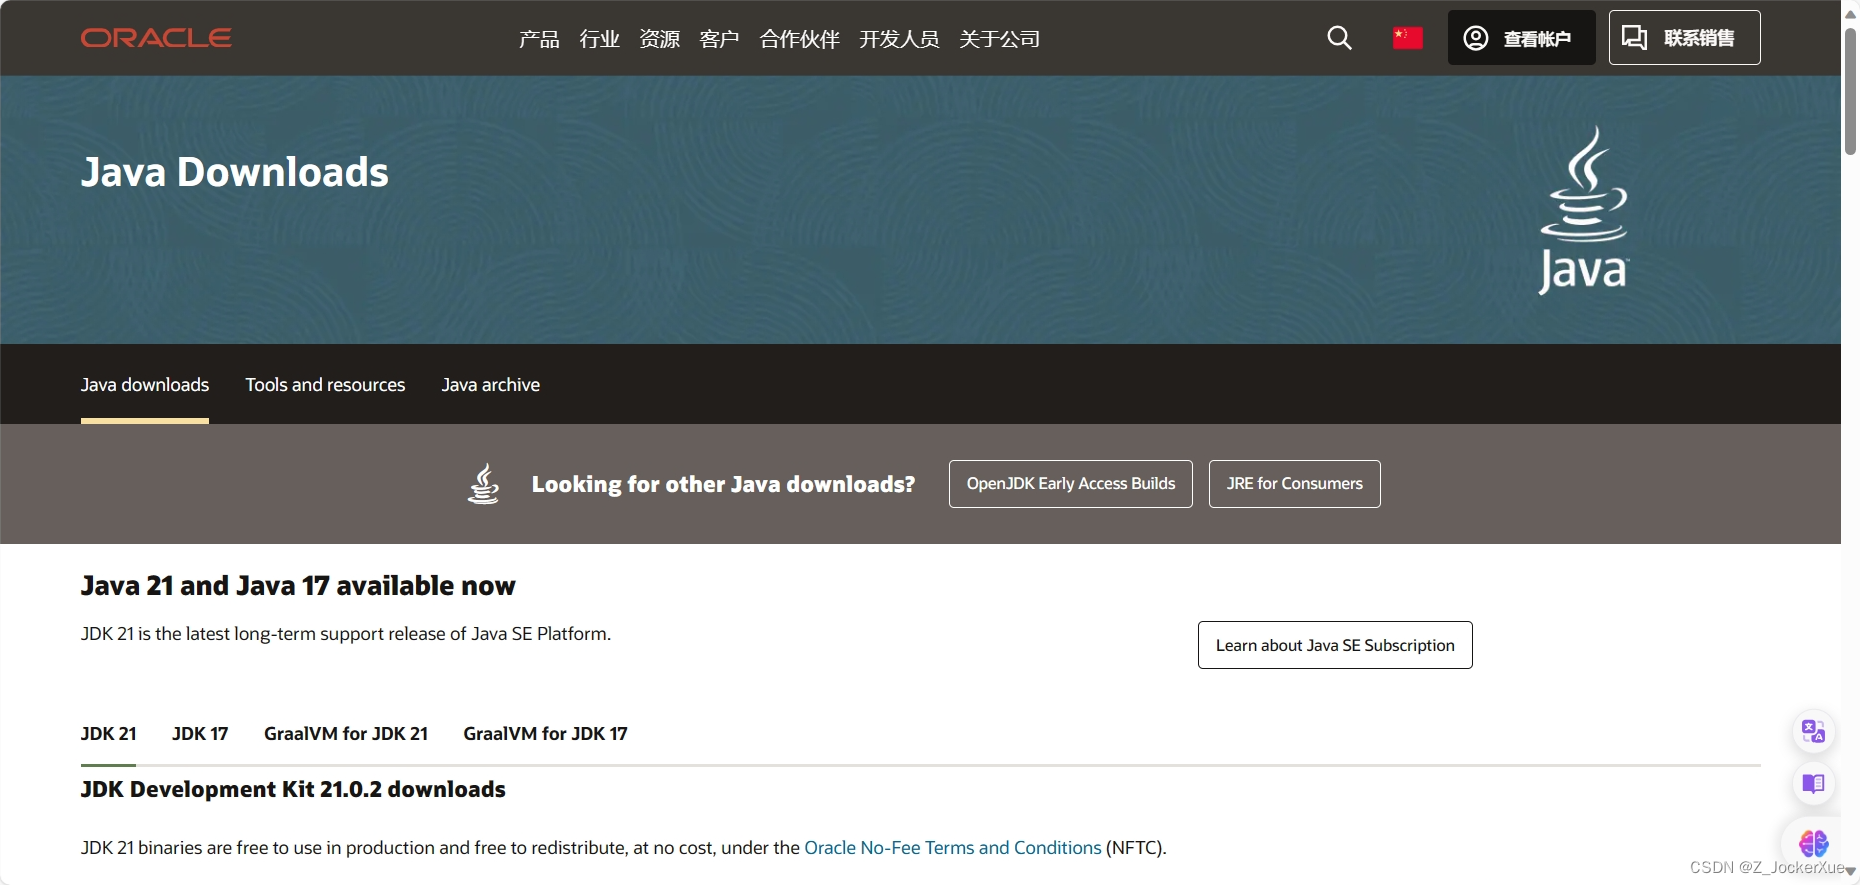Click the Oracle logo
The image size is (1860, 885).
pos(156,38)
